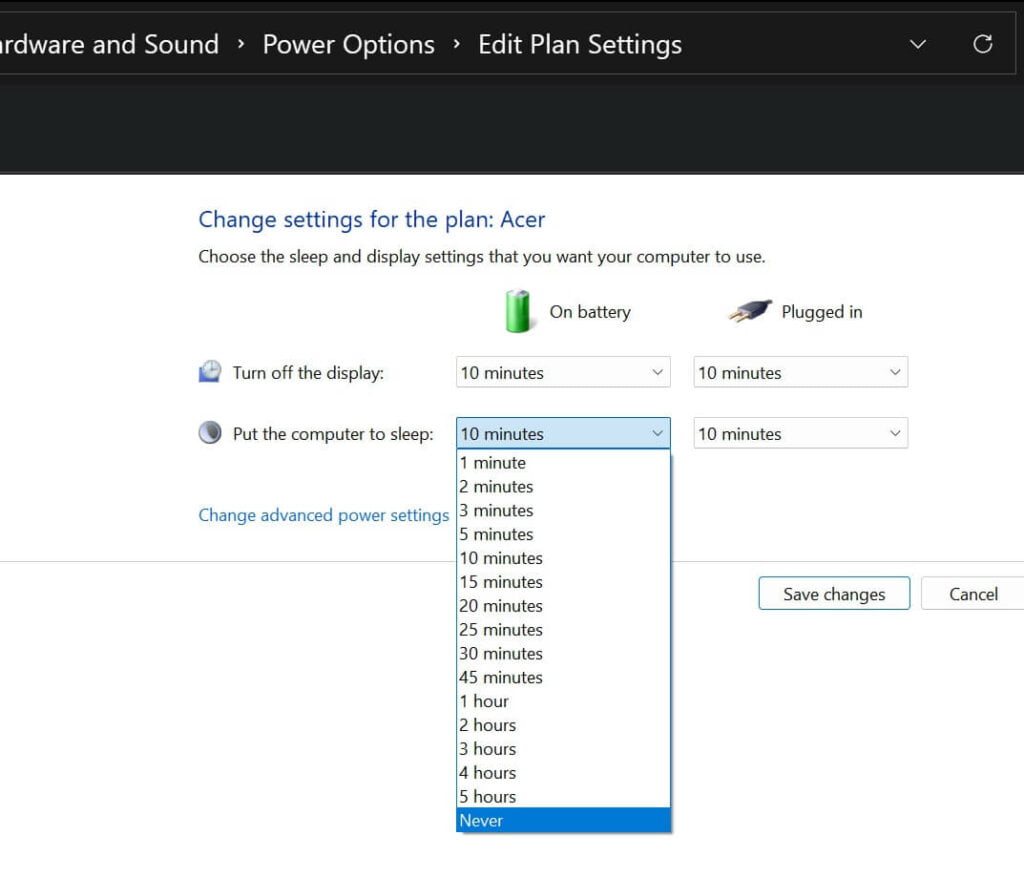The height and width of the screenshot is (877, 1024).
Task: Click Edit Plan Settings in the breadcrumb
Action: (x=579, y=44)
